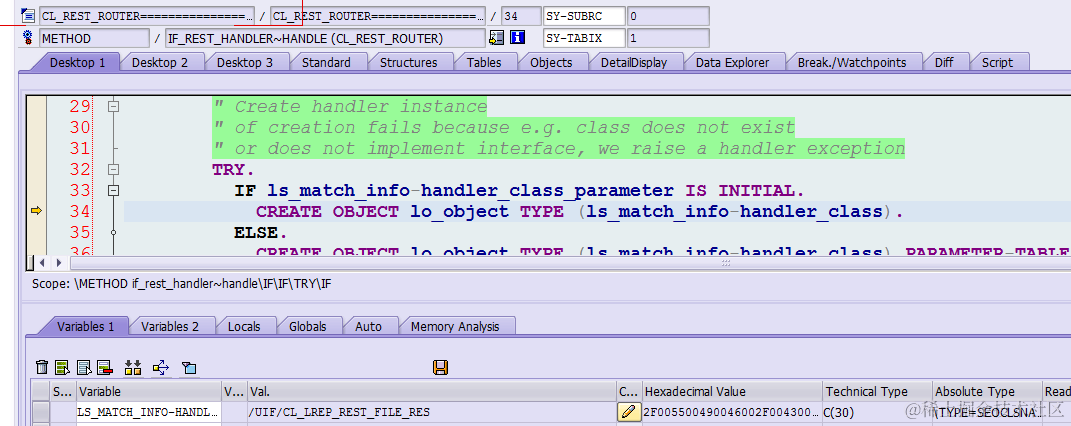This screenshot has width=1071, height=426.
Task: Click the program source icon beside CL_REST_ROUTER
Action: tap(29, 15)
